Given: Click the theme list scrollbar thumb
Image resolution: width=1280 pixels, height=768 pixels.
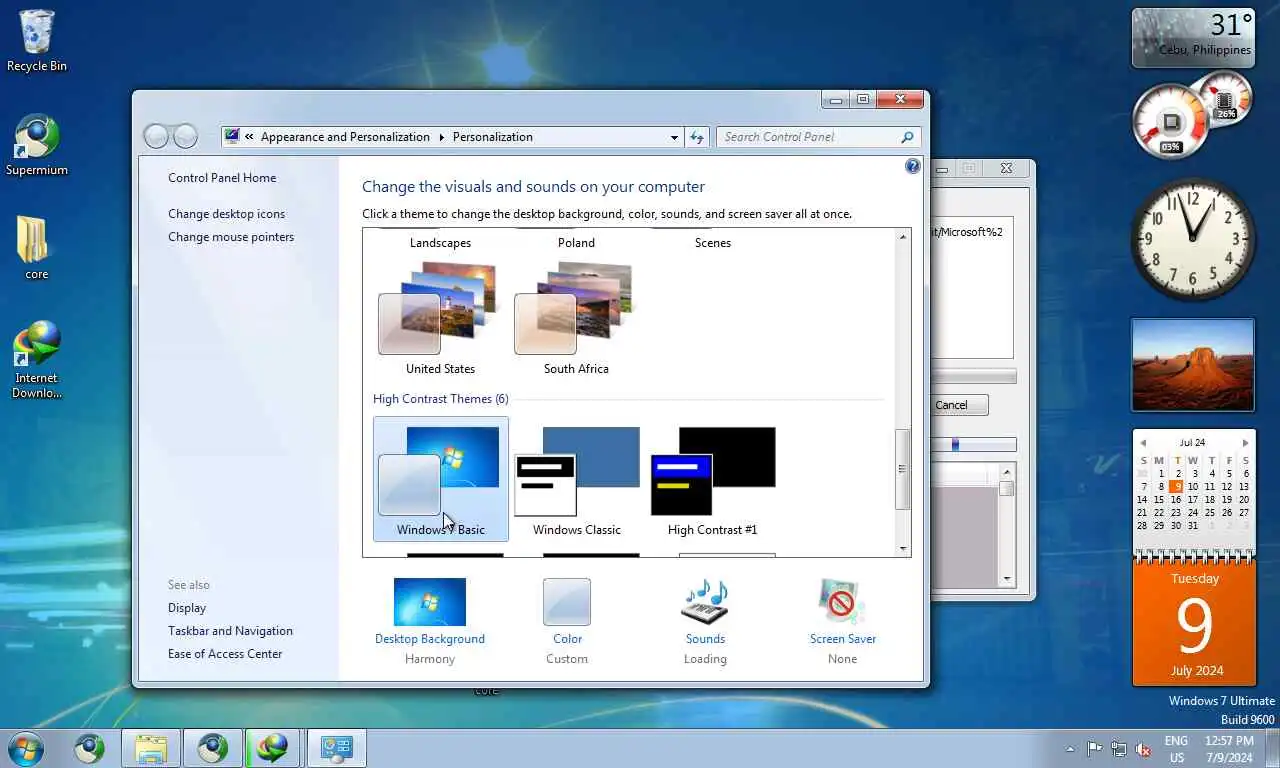Looking at the screenshot, I should coord(902,469).
